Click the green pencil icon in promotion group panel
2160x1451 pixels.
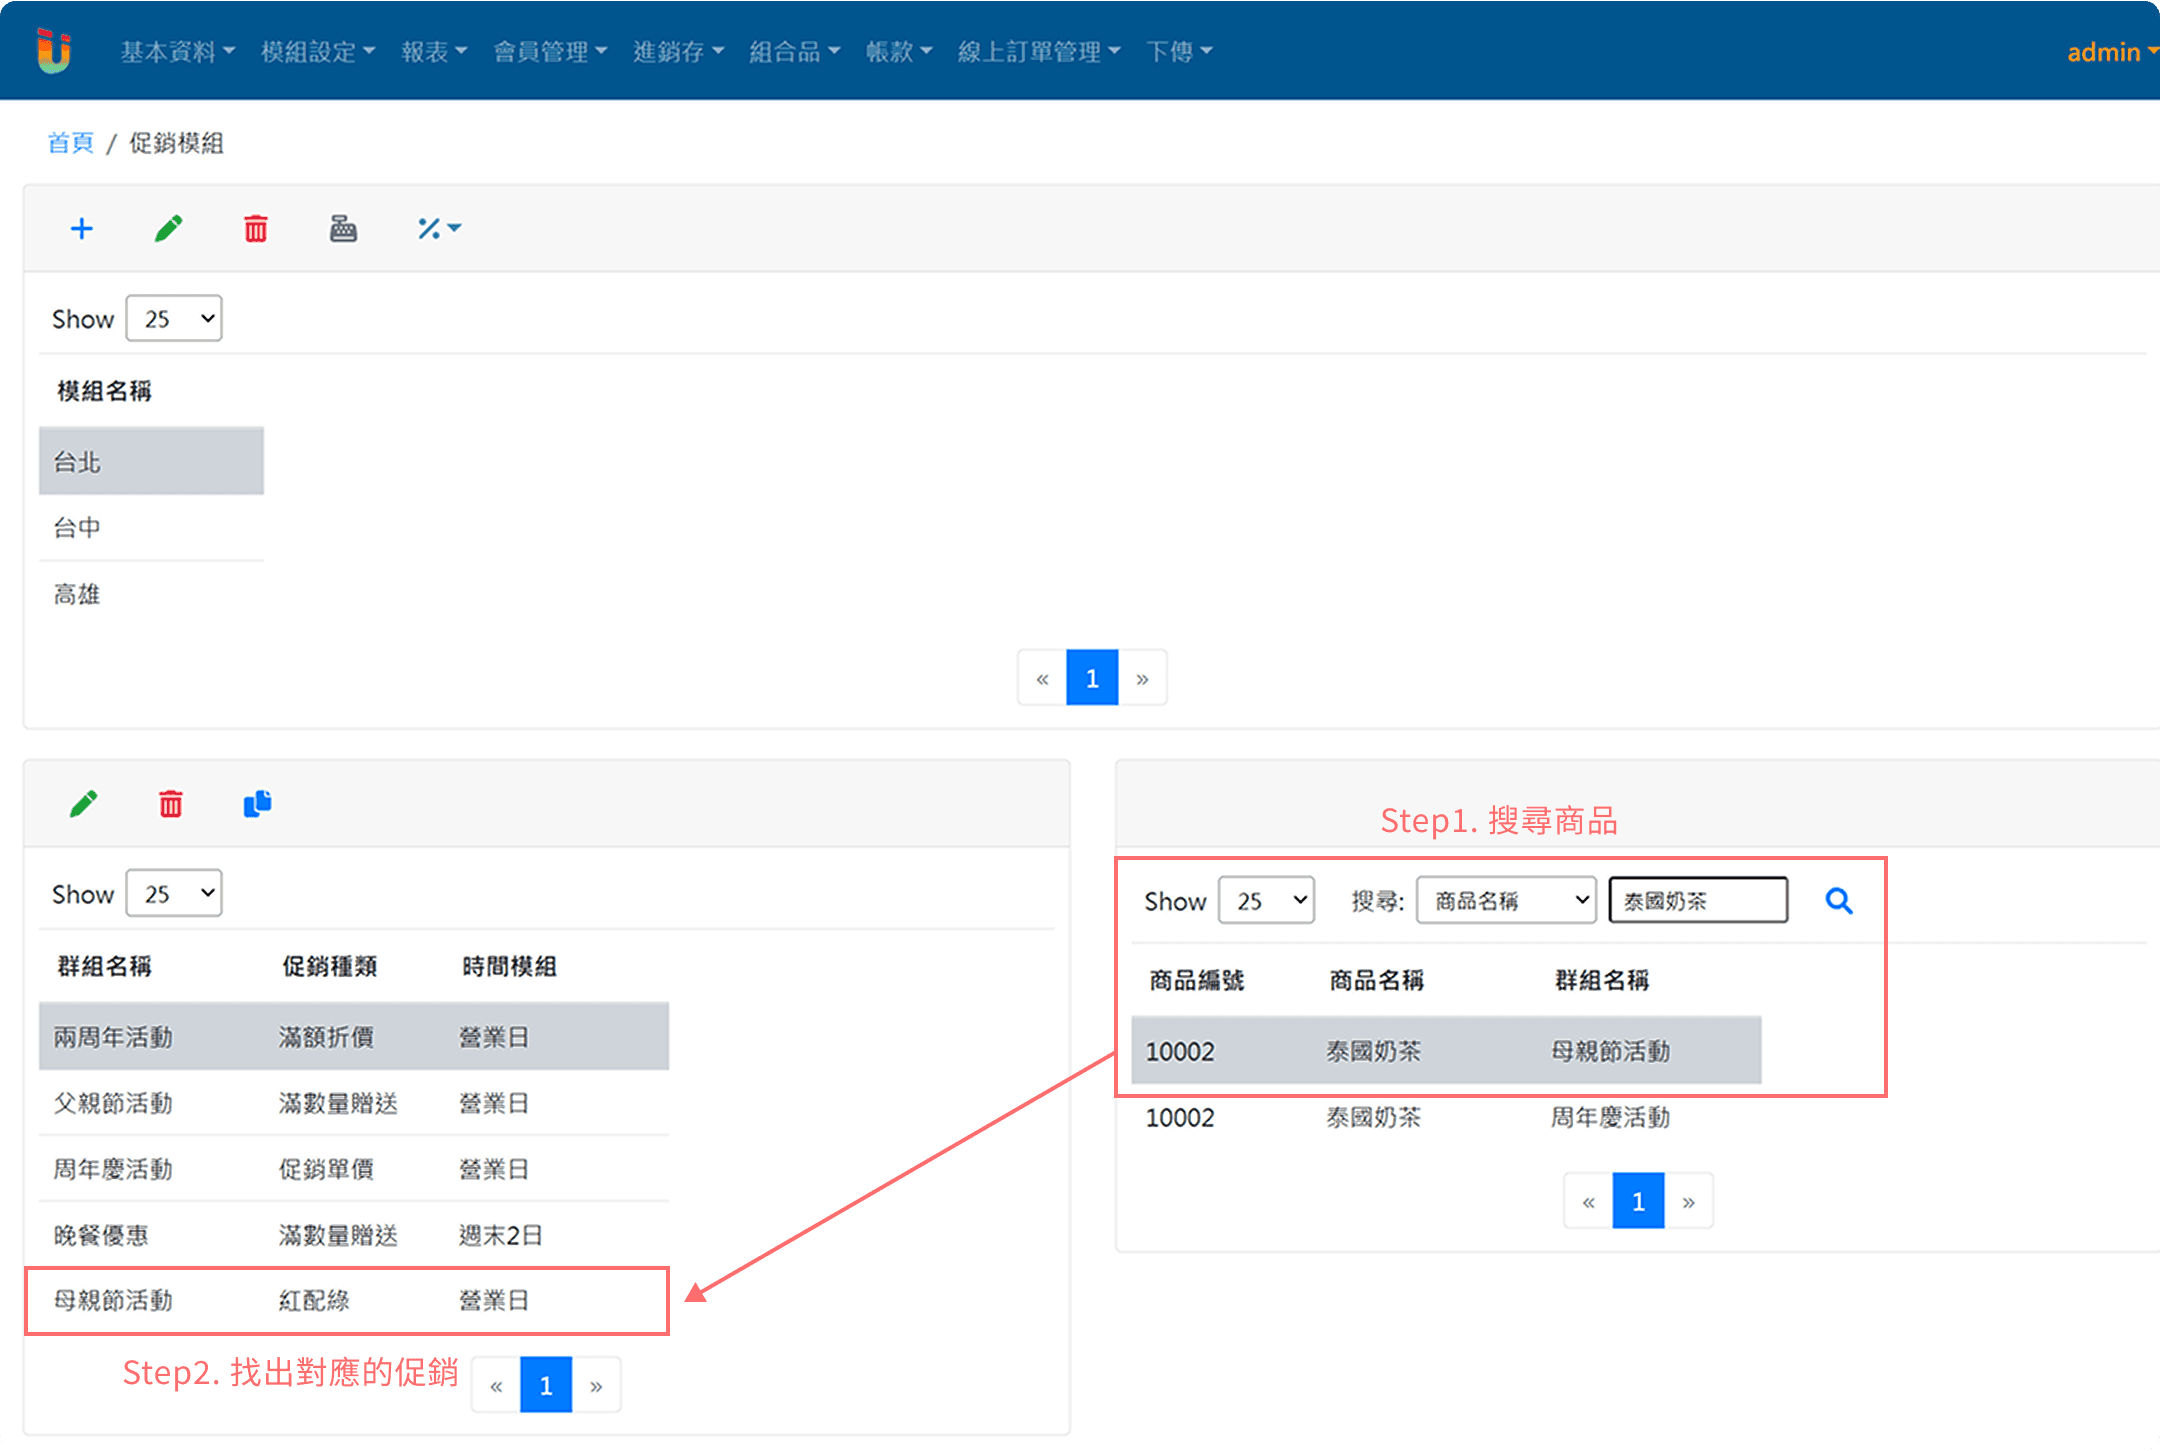tap(84, 804)
